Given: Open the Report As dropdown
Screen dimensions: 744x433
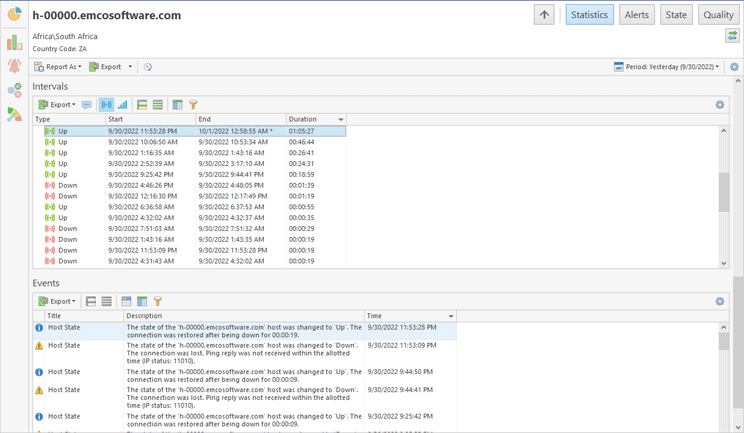Looking at the screenshot, I should point(58,67).
